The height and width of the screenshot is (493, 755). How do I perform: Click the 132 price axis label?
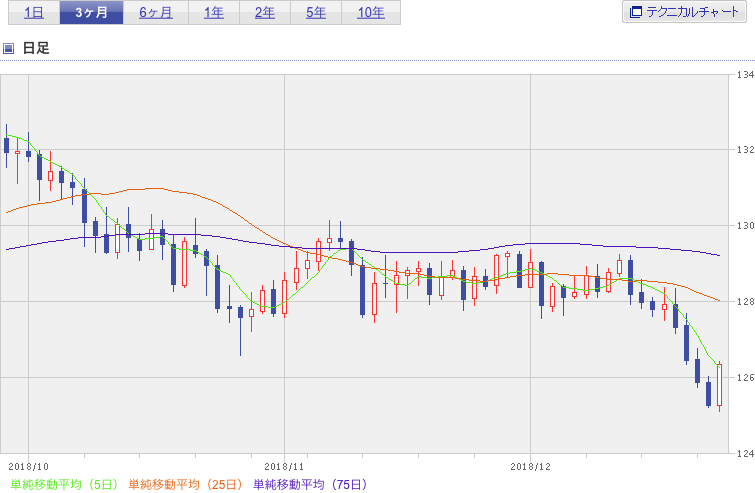click(745, 150)
